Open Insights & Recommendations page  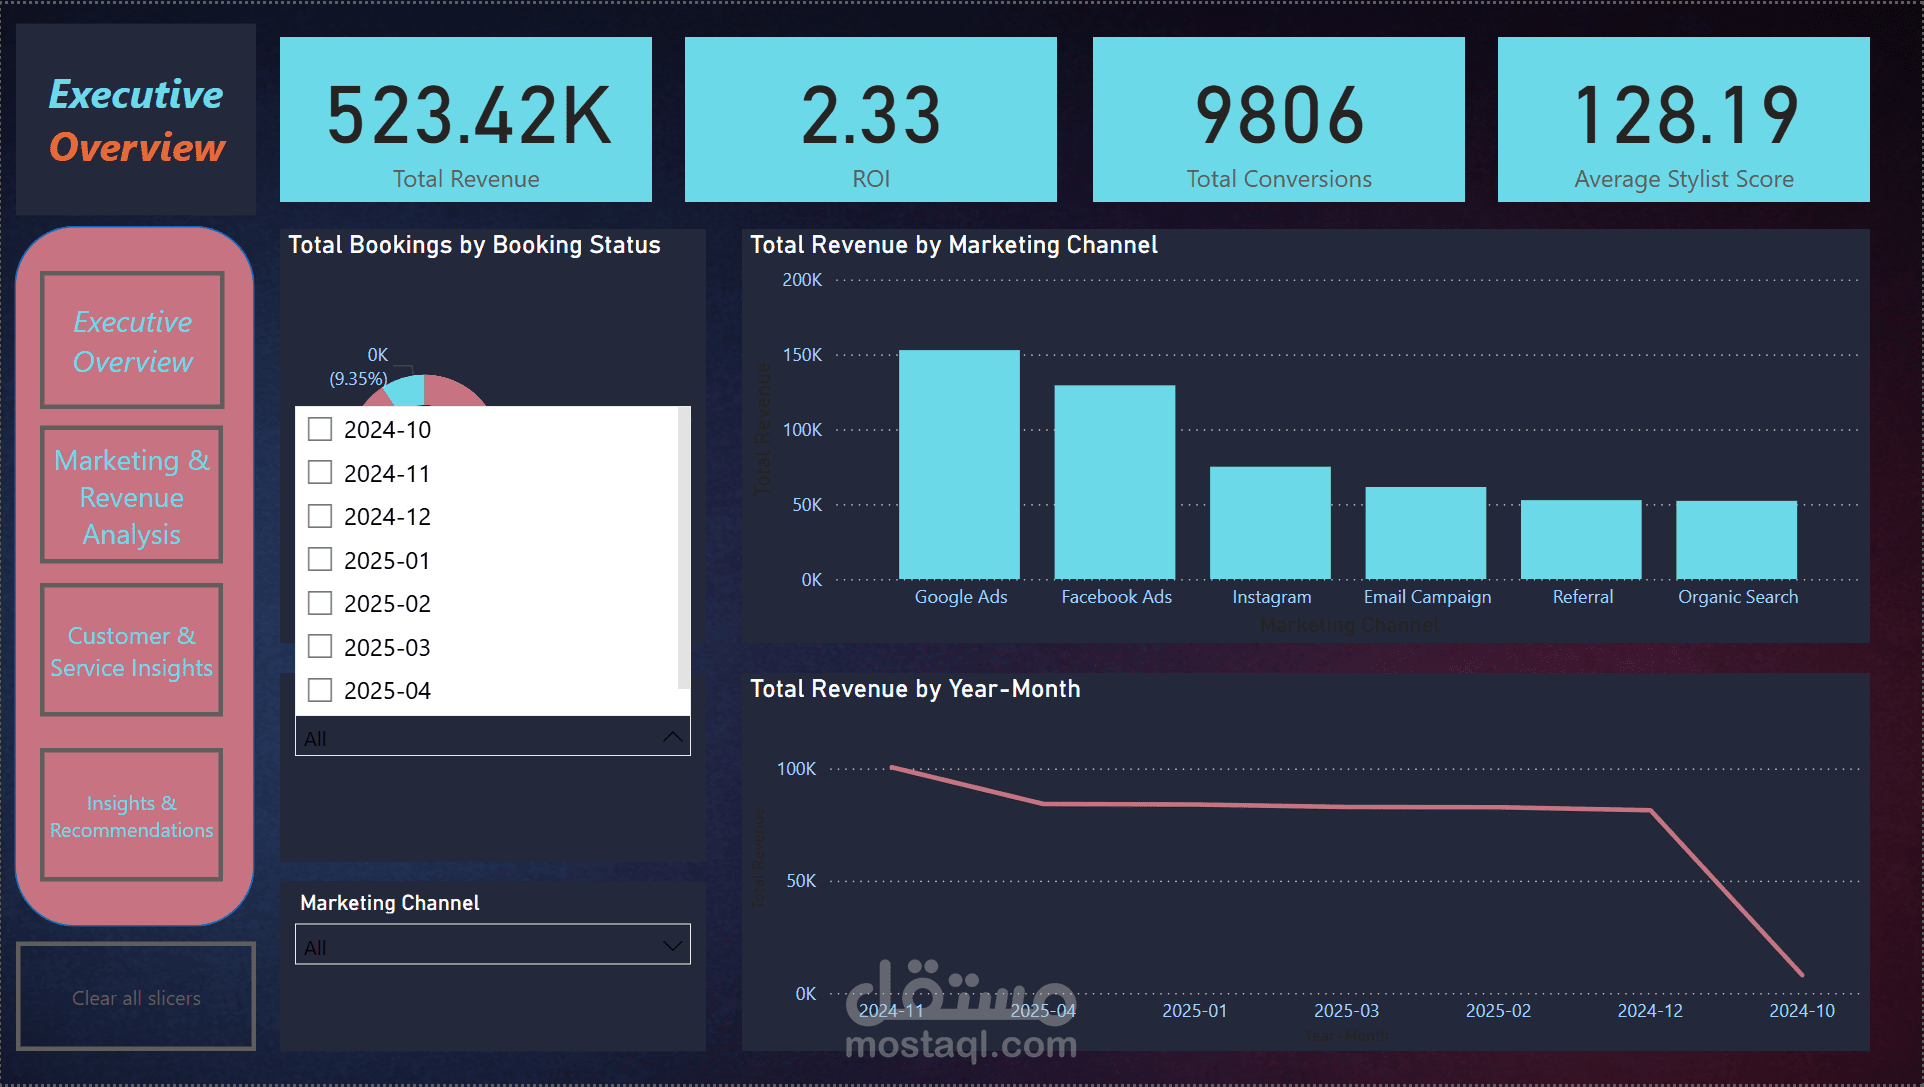coord(132,816)
